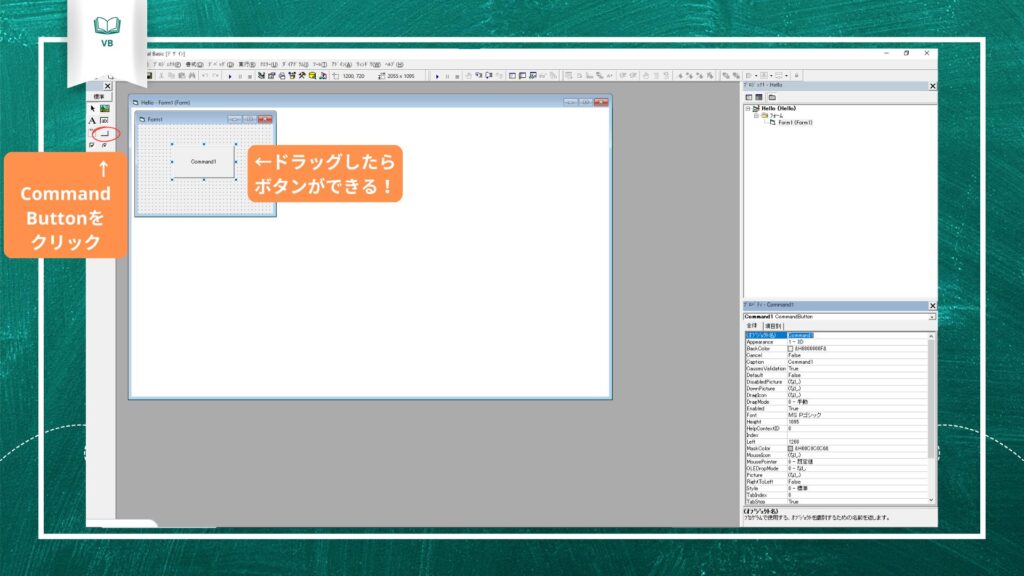Screen dimensions: 1024x576
Task: Switch to the 項目別 tab in Properties
Action: click(x=773, y=325)
